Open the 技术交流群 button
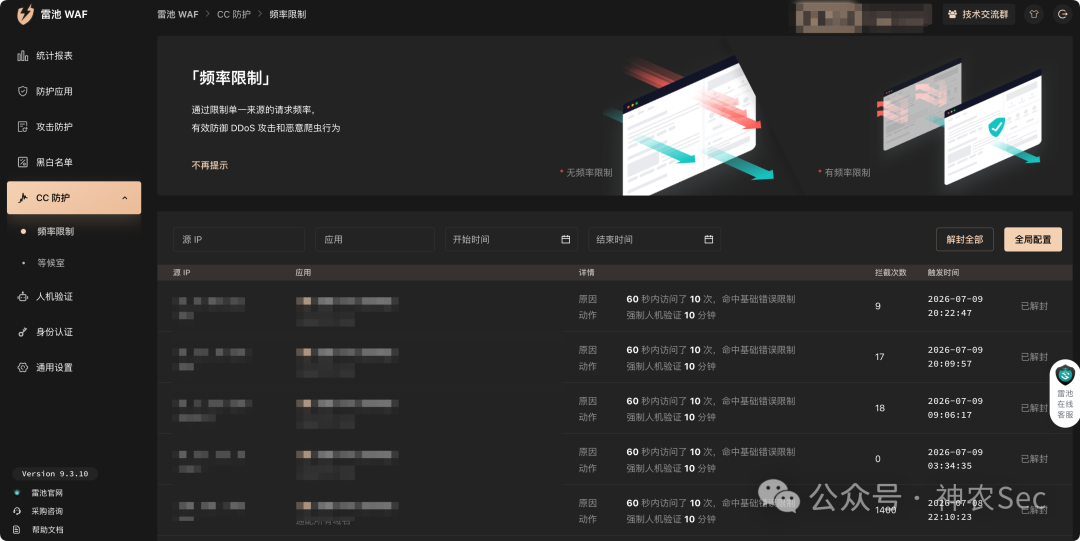The width and height of the screenshot is (1080, 541). 979,14
